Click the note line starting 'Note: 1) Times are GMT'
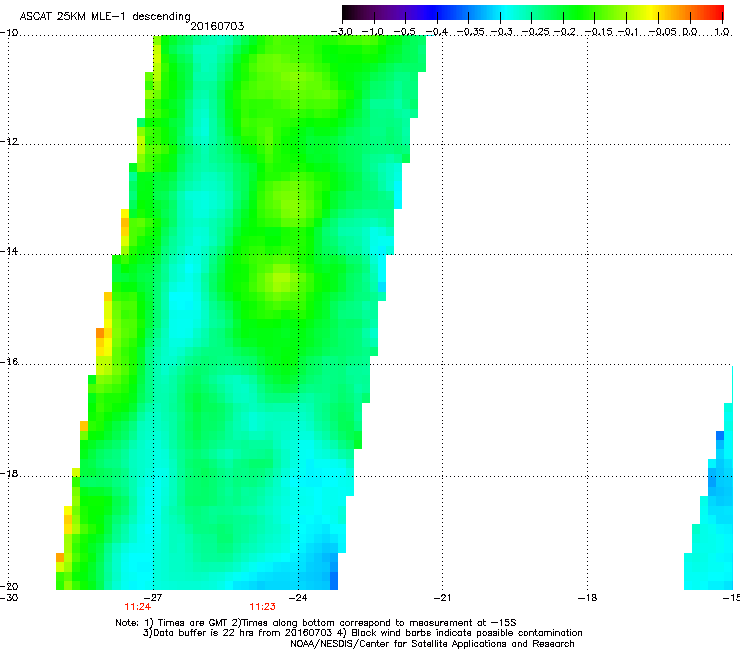The image size is (740, 650). pyautogui.click(x=316, y=623)
